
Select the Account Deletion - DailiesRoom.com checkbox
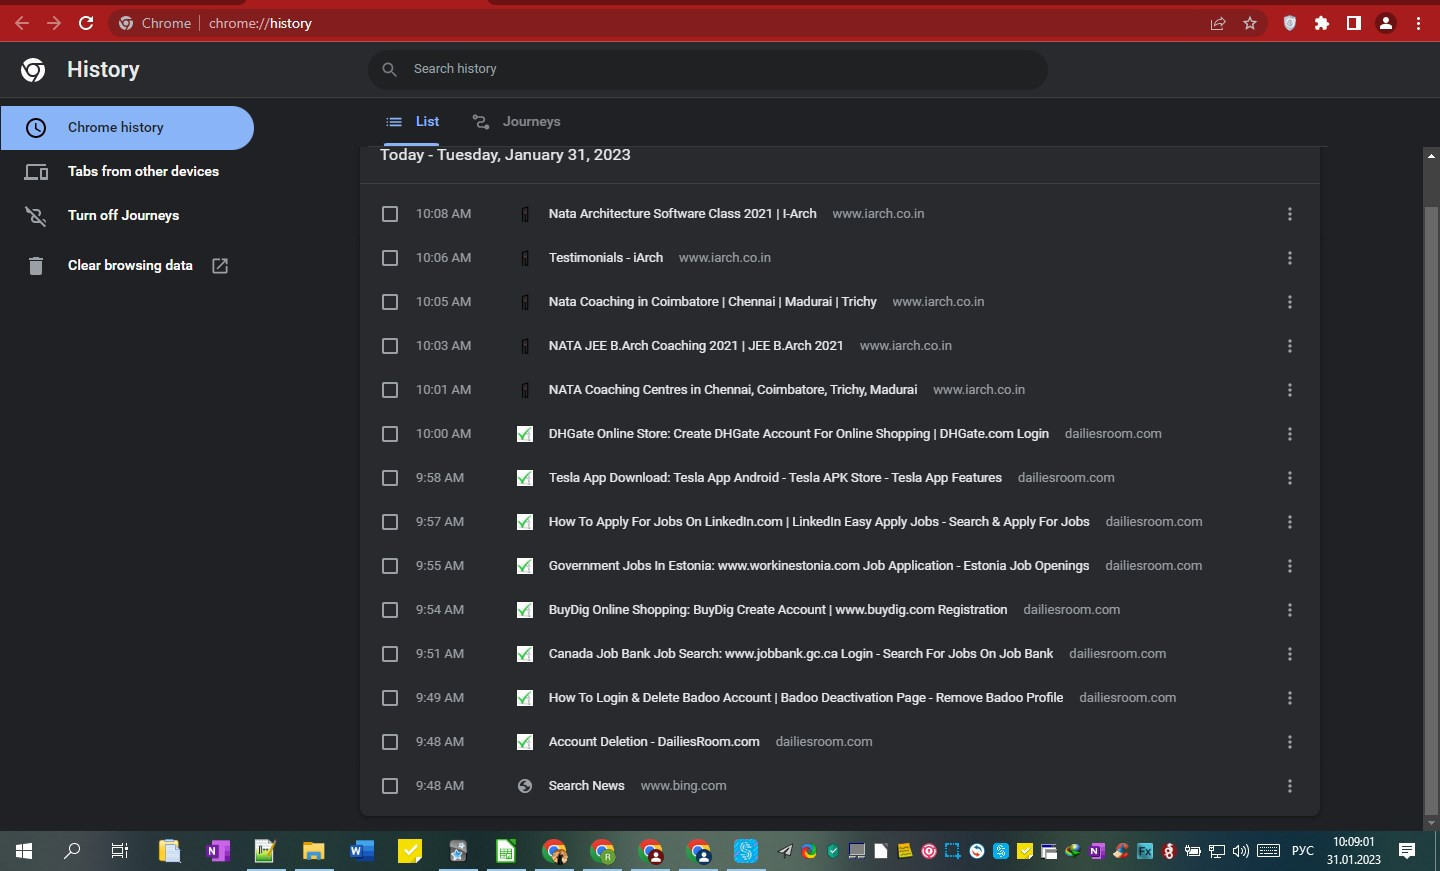pos(390,742)
